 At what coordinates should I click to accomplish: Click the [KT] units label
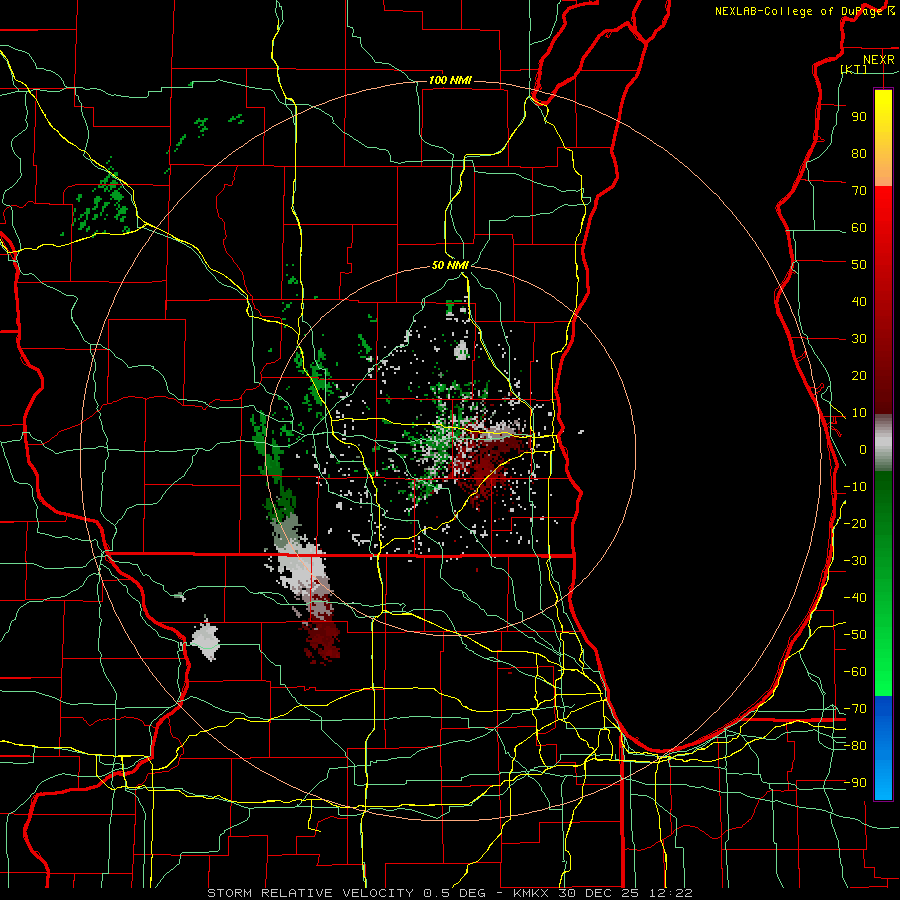click(854, 69)
